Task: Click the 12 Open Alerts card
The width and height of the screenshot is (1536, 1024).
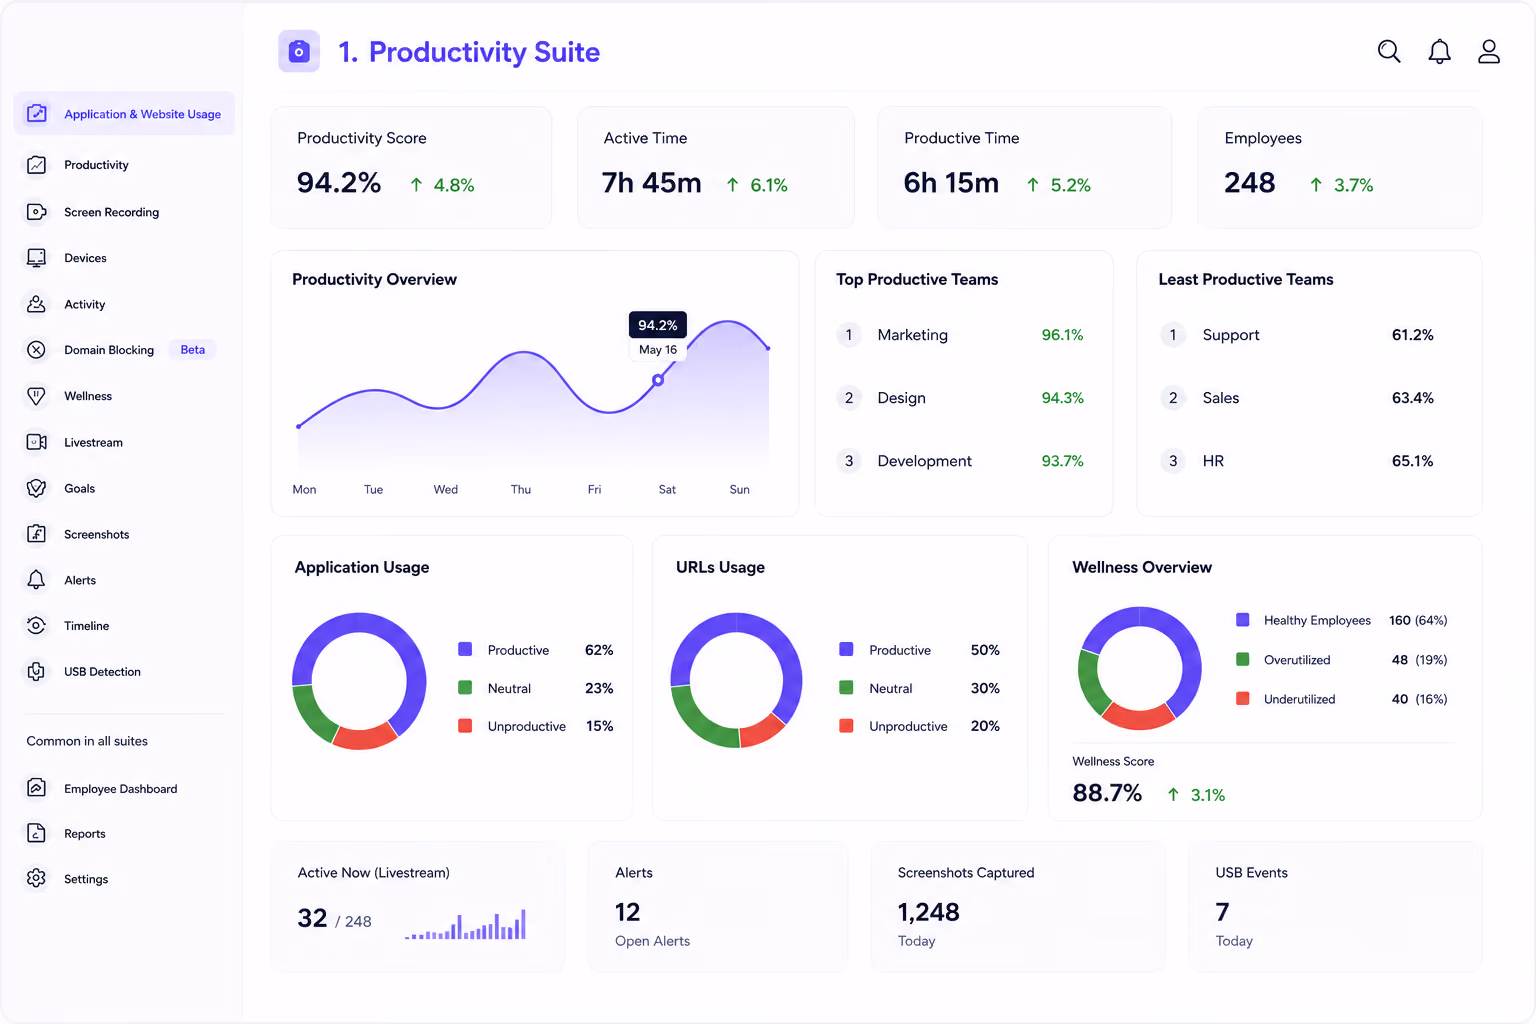Action: (717, 906)
